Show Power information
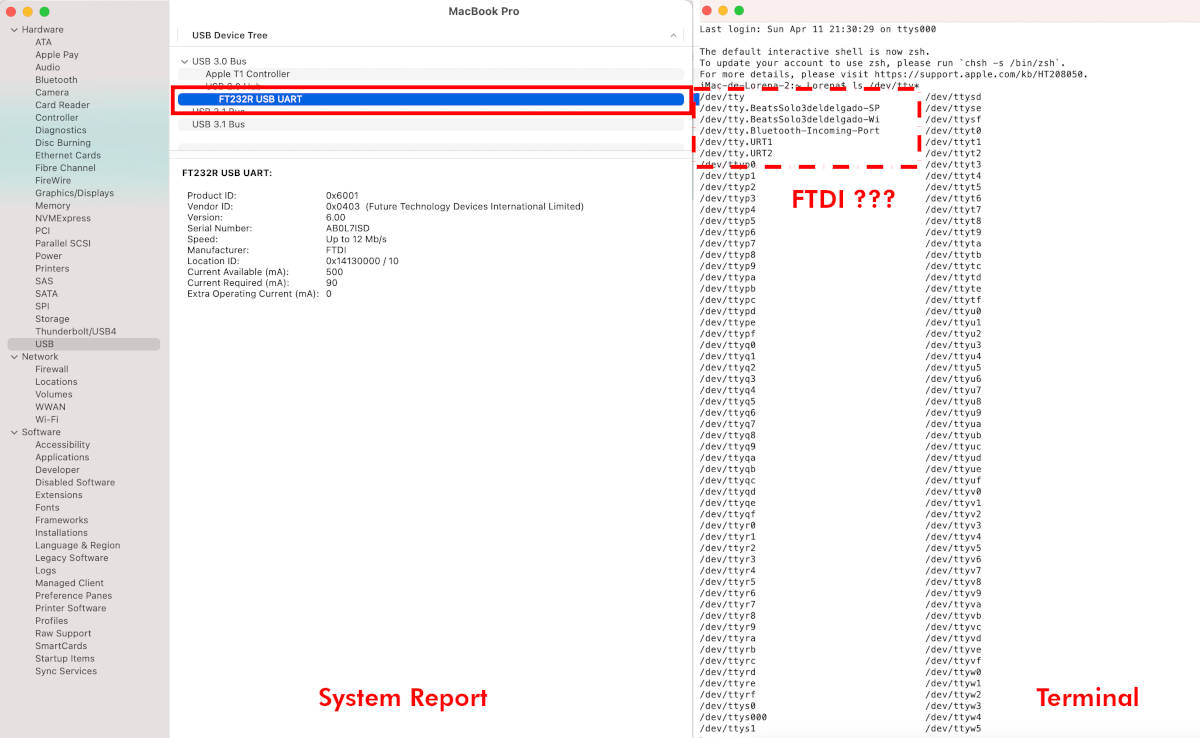The image size is (1200, 738). (49, 256)
